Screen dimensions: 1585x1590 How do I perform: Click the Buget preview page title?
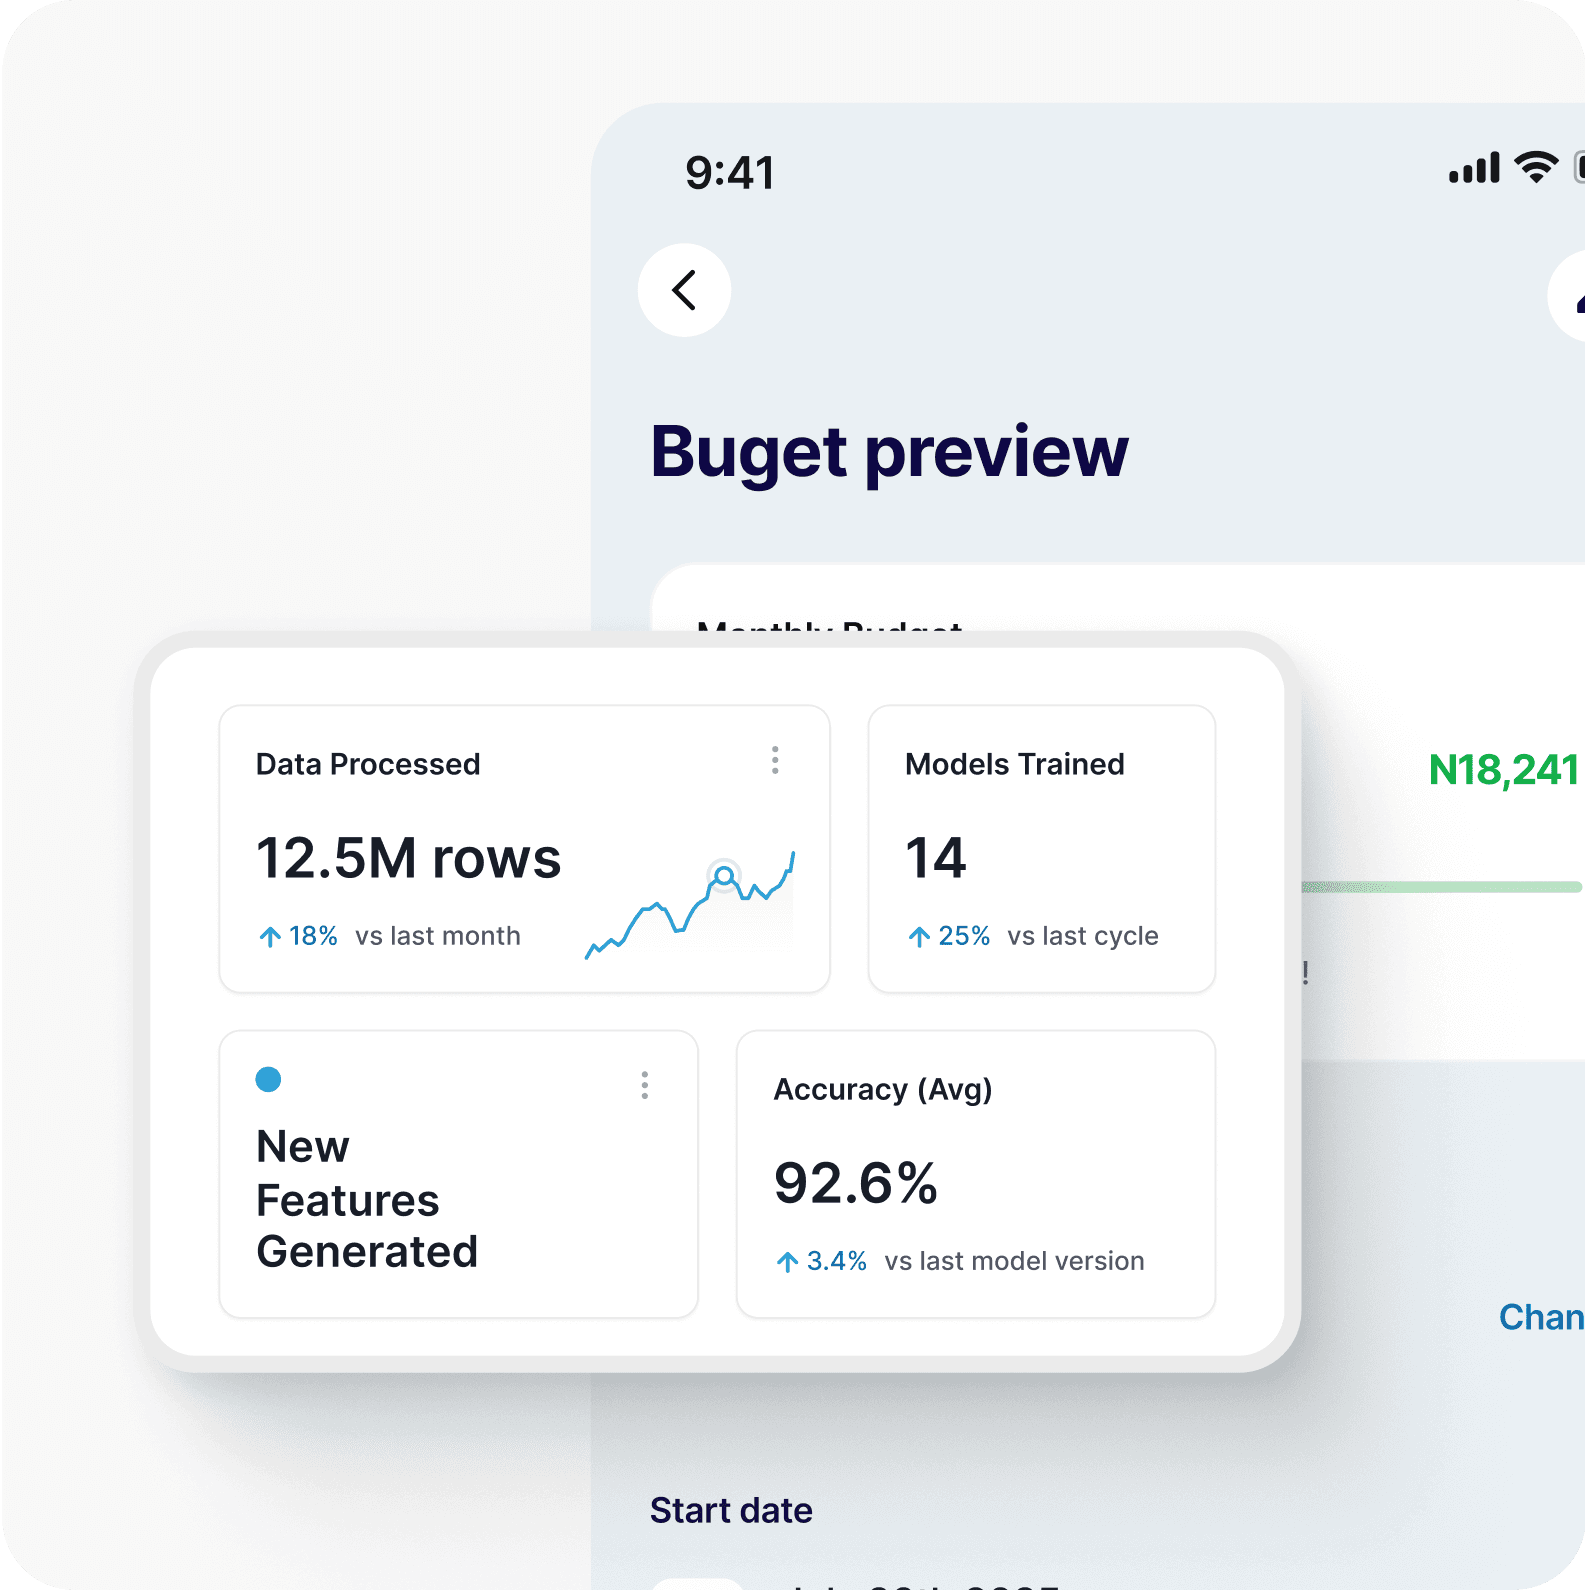pyautogui.click(x=889, y=452)
